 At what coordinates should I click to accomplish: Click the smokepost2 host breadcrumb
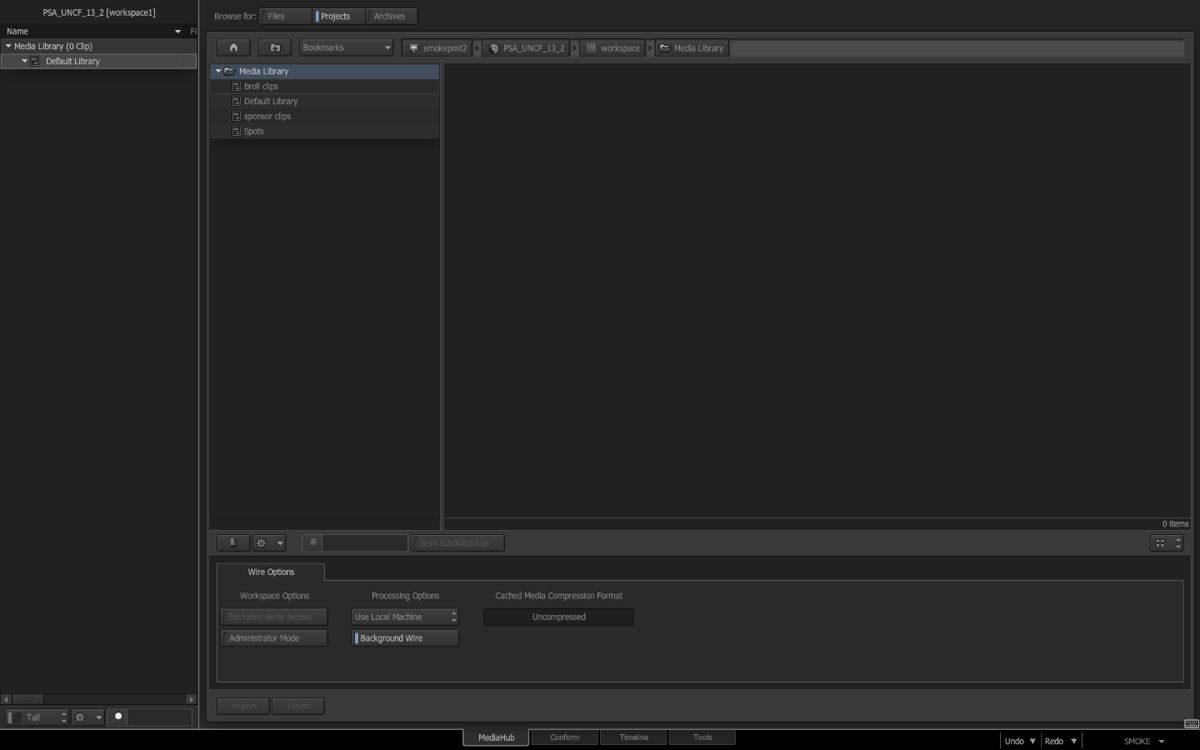pyautogui.click(x=439, y=48)
